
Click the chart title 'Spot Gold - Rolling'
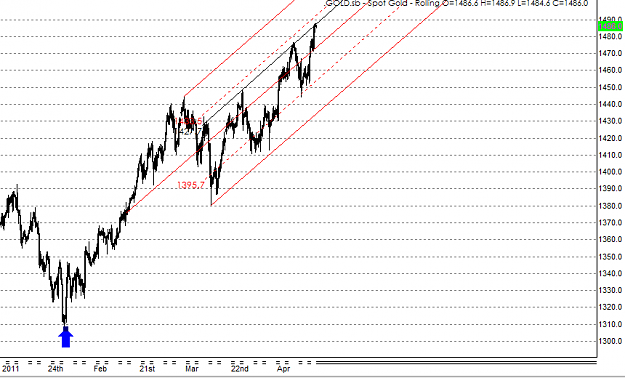coord(403,4)
